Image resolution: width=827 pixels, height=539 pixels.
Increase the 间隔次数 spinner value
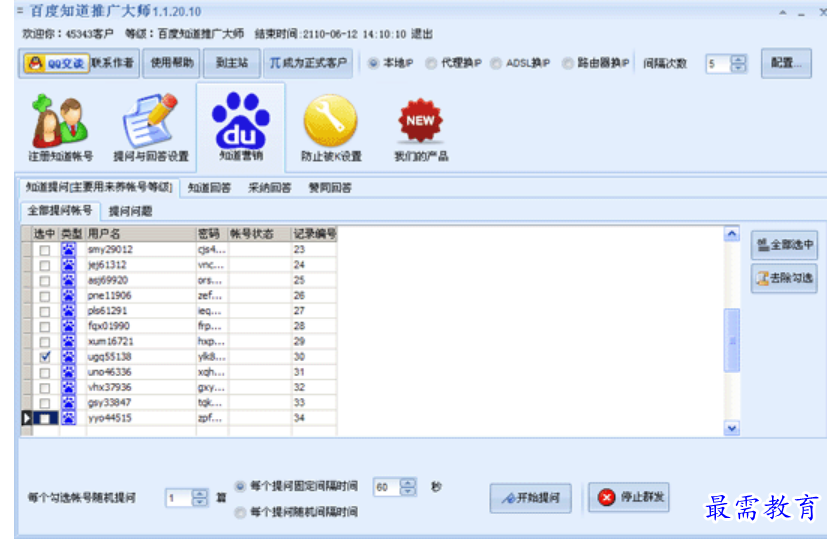point(739,60)
